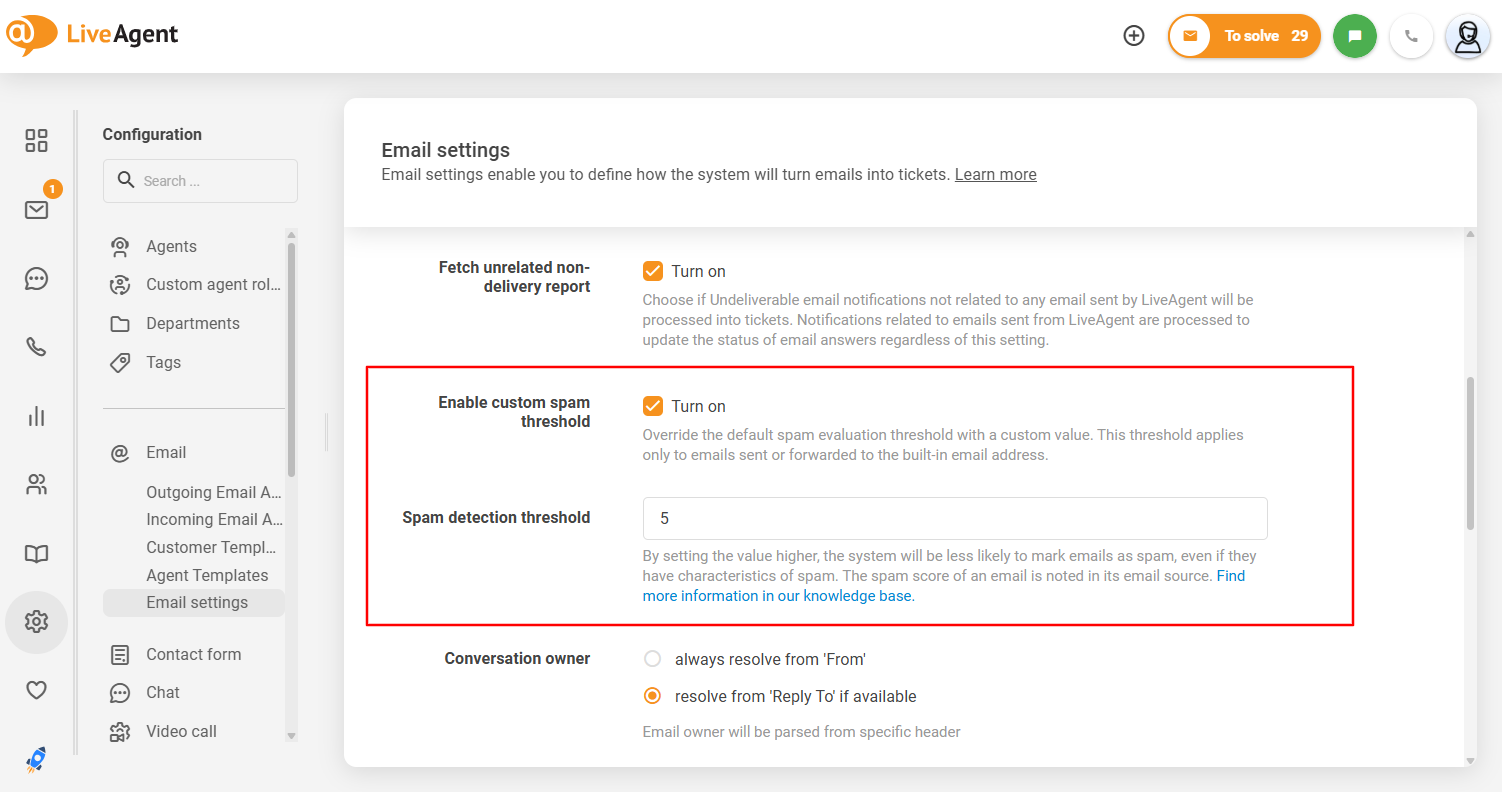Disable the Enable custom spam threshold toggle
The image size is (1502, 792).
[x=653, y=405]
